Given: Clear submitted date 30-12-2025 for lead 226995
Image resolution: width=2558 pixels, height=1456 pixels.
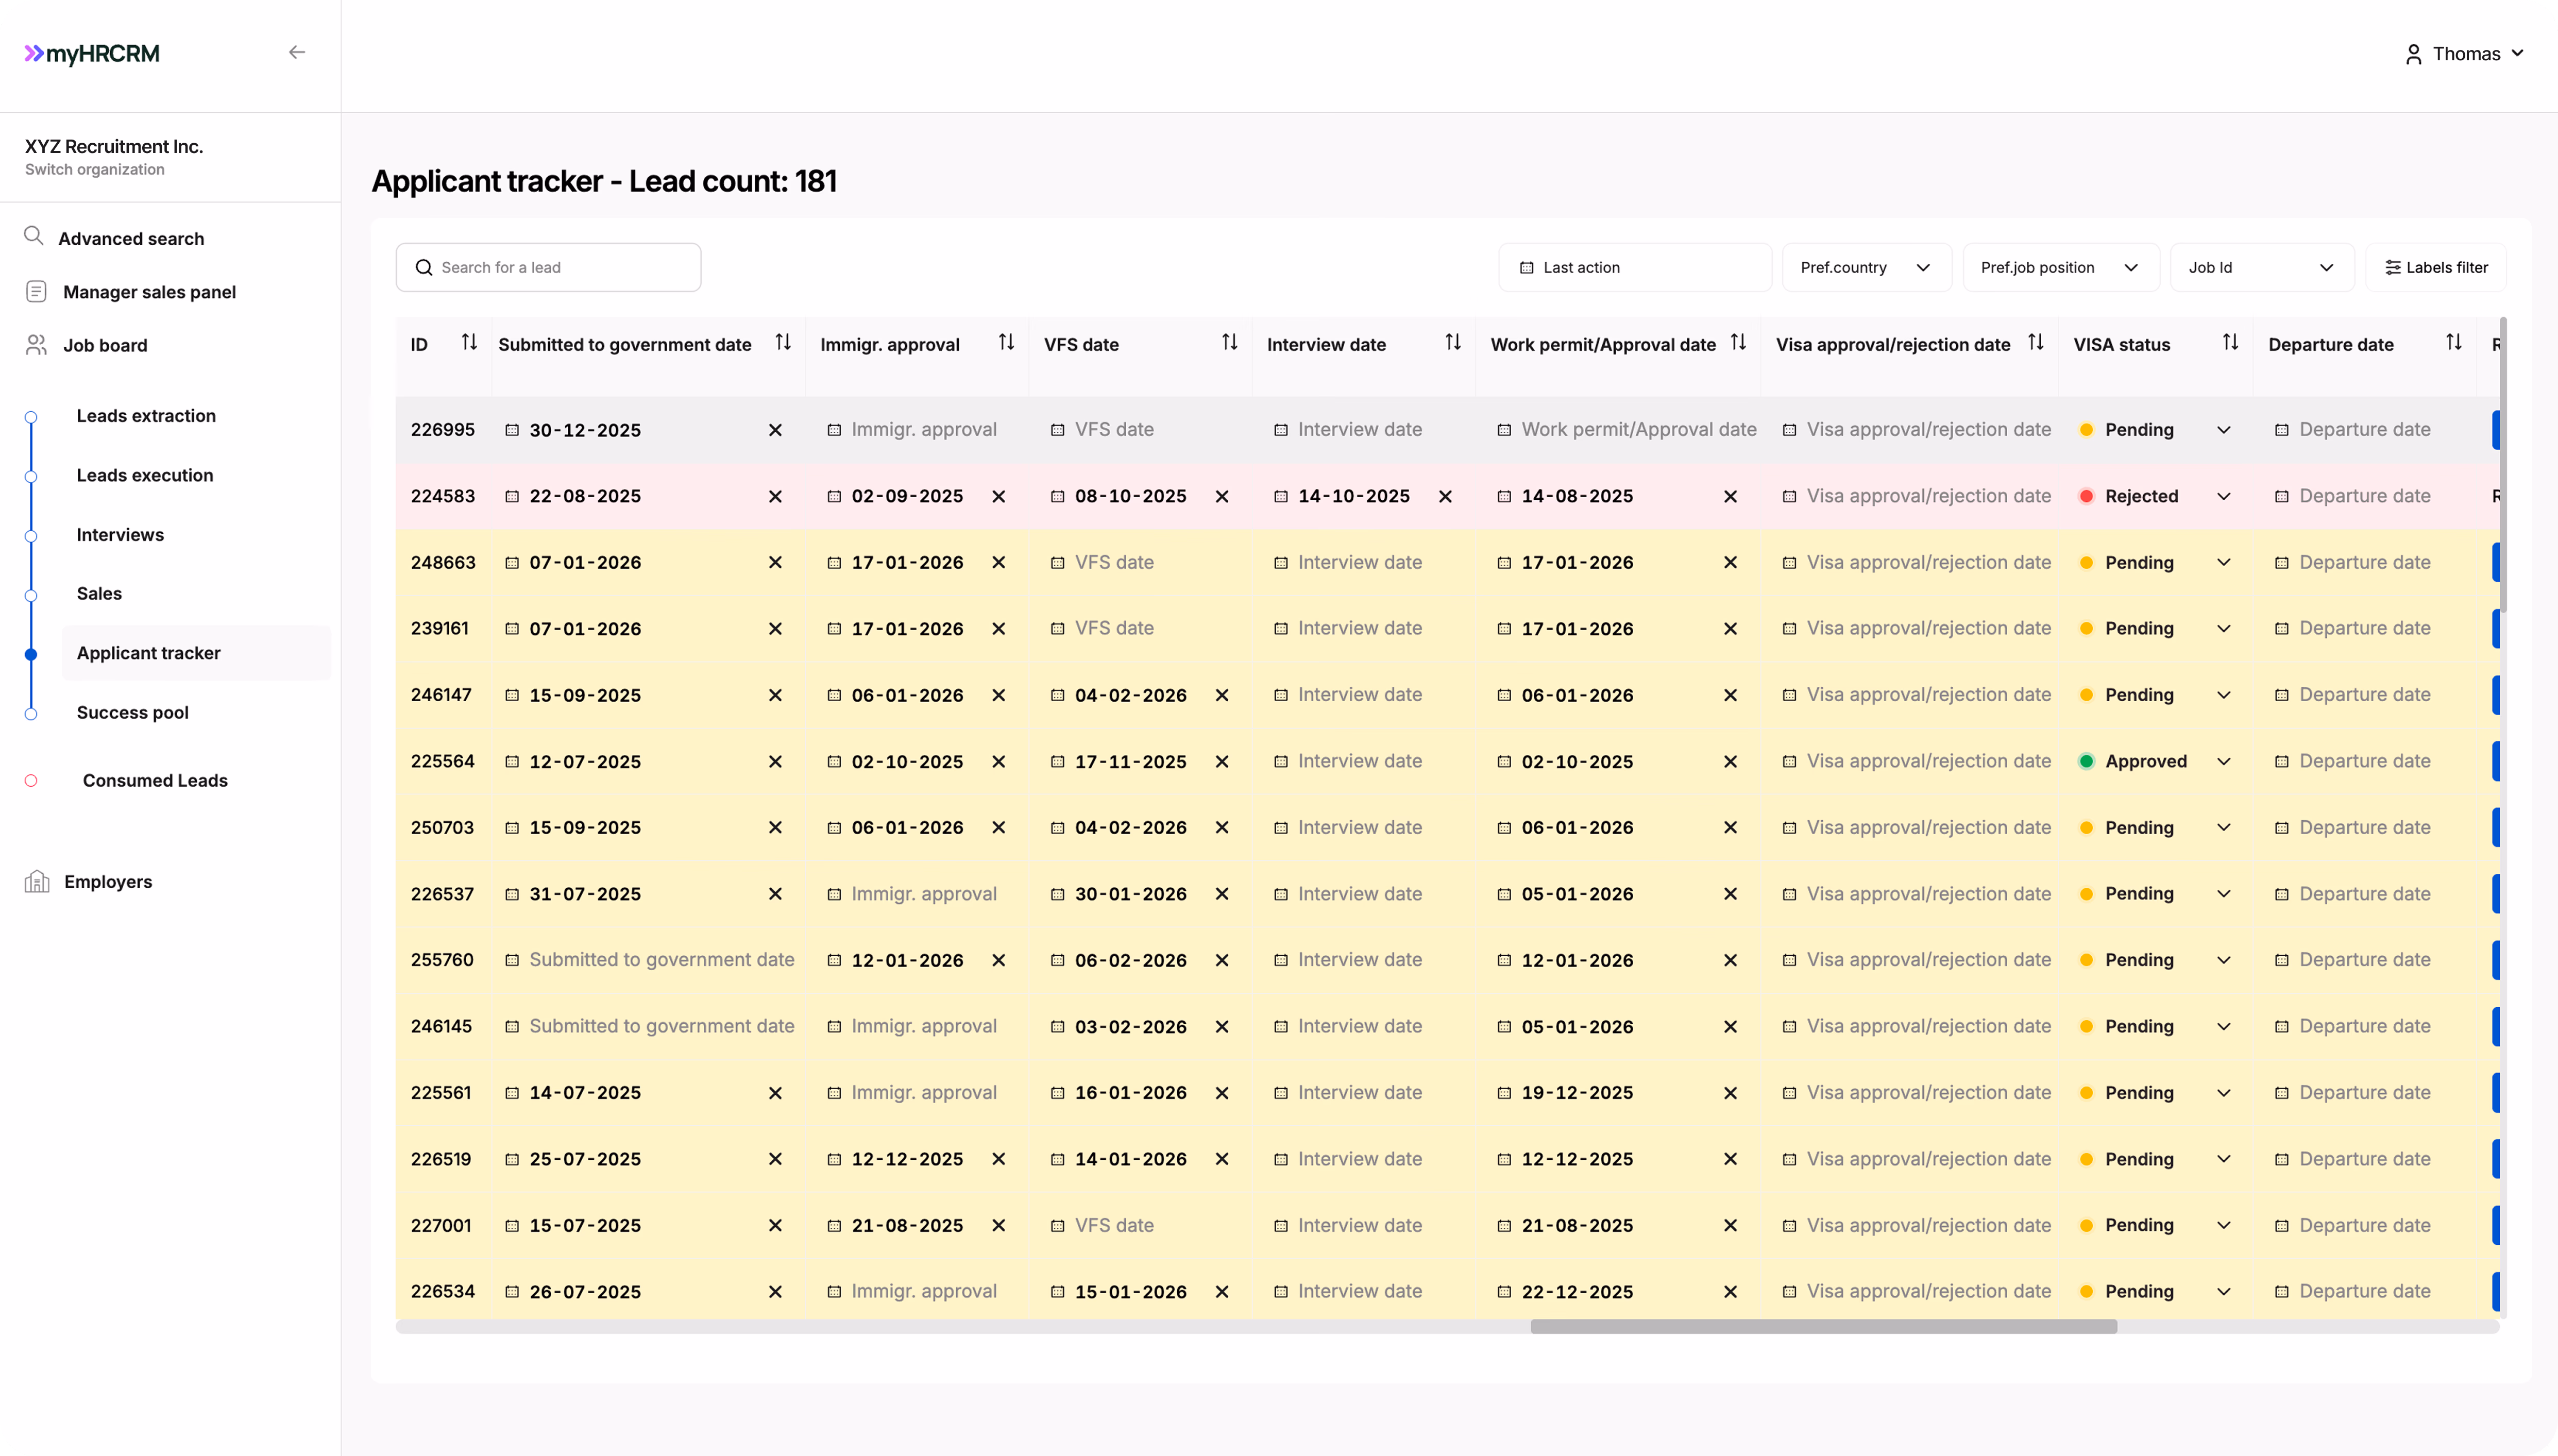Looking at the screenshot, I should click(x=775, y=430).
